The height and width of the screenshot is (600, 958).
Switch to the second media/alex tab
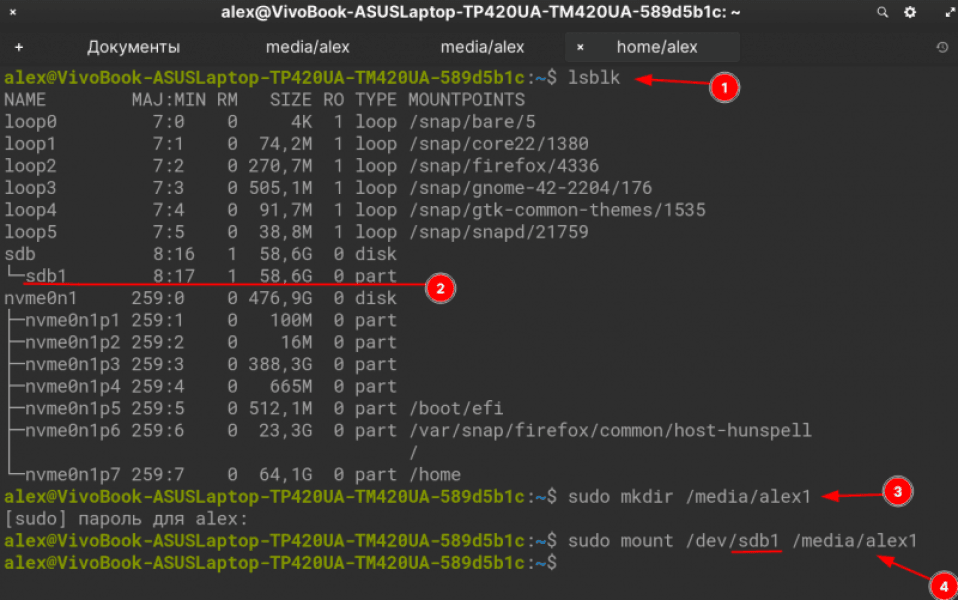point(483,46)
